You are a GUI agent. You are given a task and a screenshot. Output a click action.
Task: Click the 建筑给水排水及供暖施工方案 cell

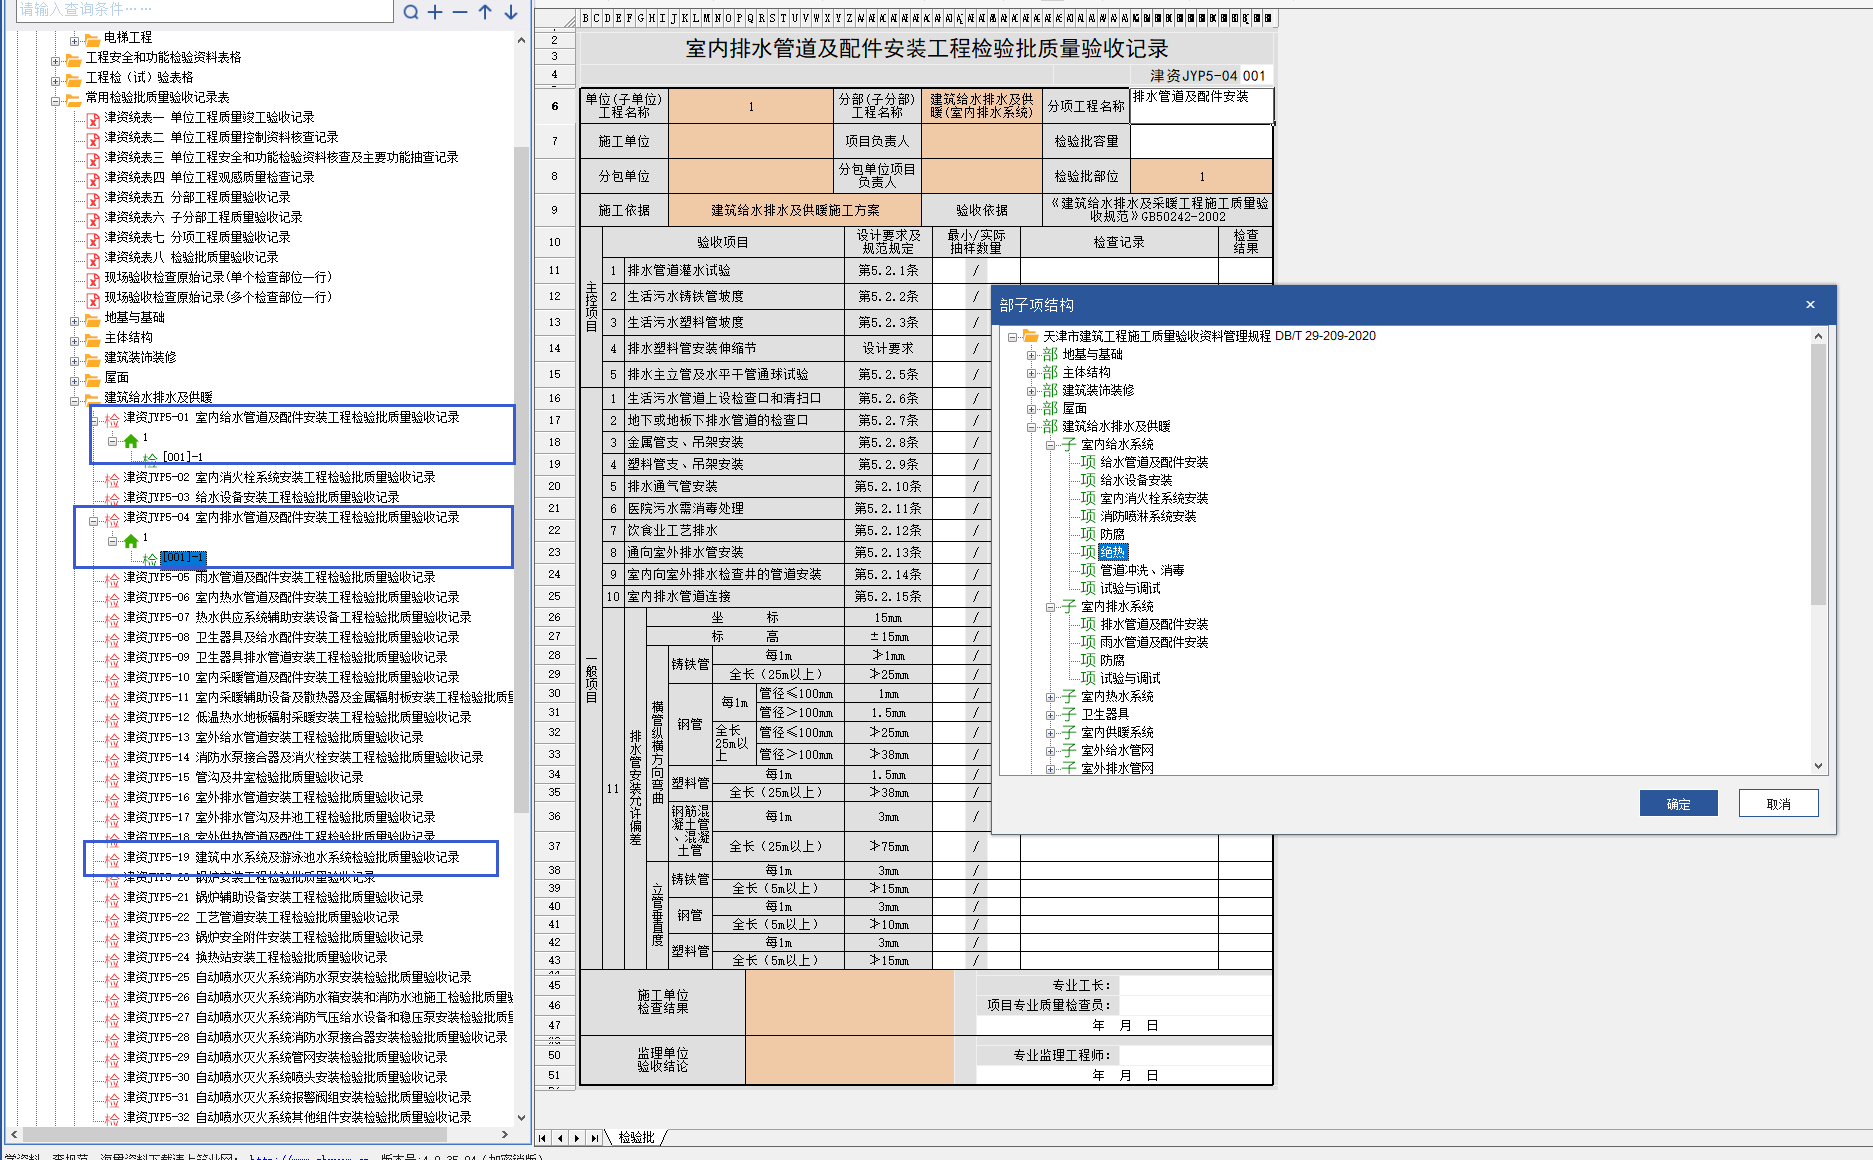click(795, 210)
